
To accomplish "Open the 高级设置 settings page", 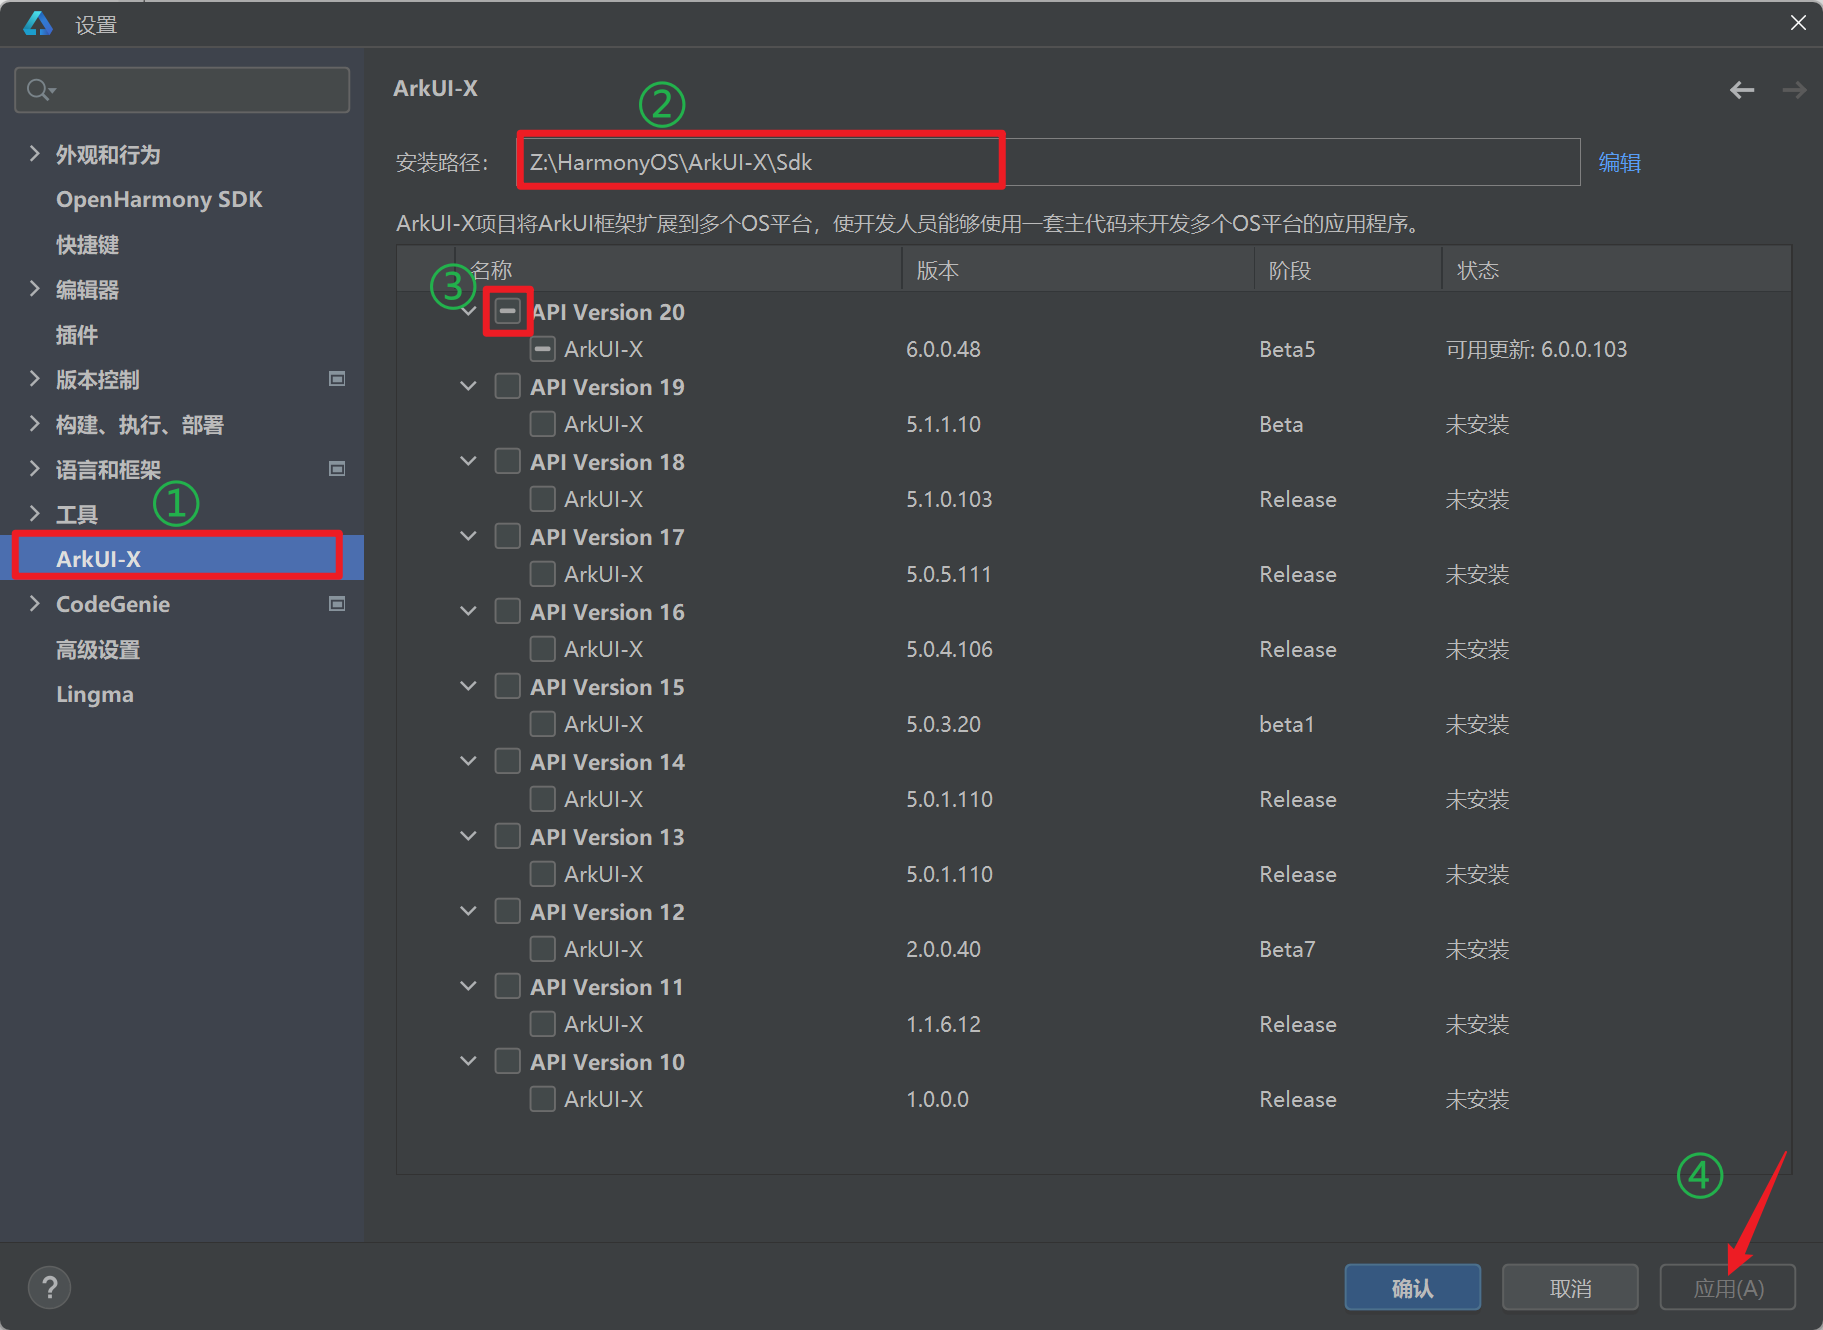I will pyautogui.click(x=98, y=649).
